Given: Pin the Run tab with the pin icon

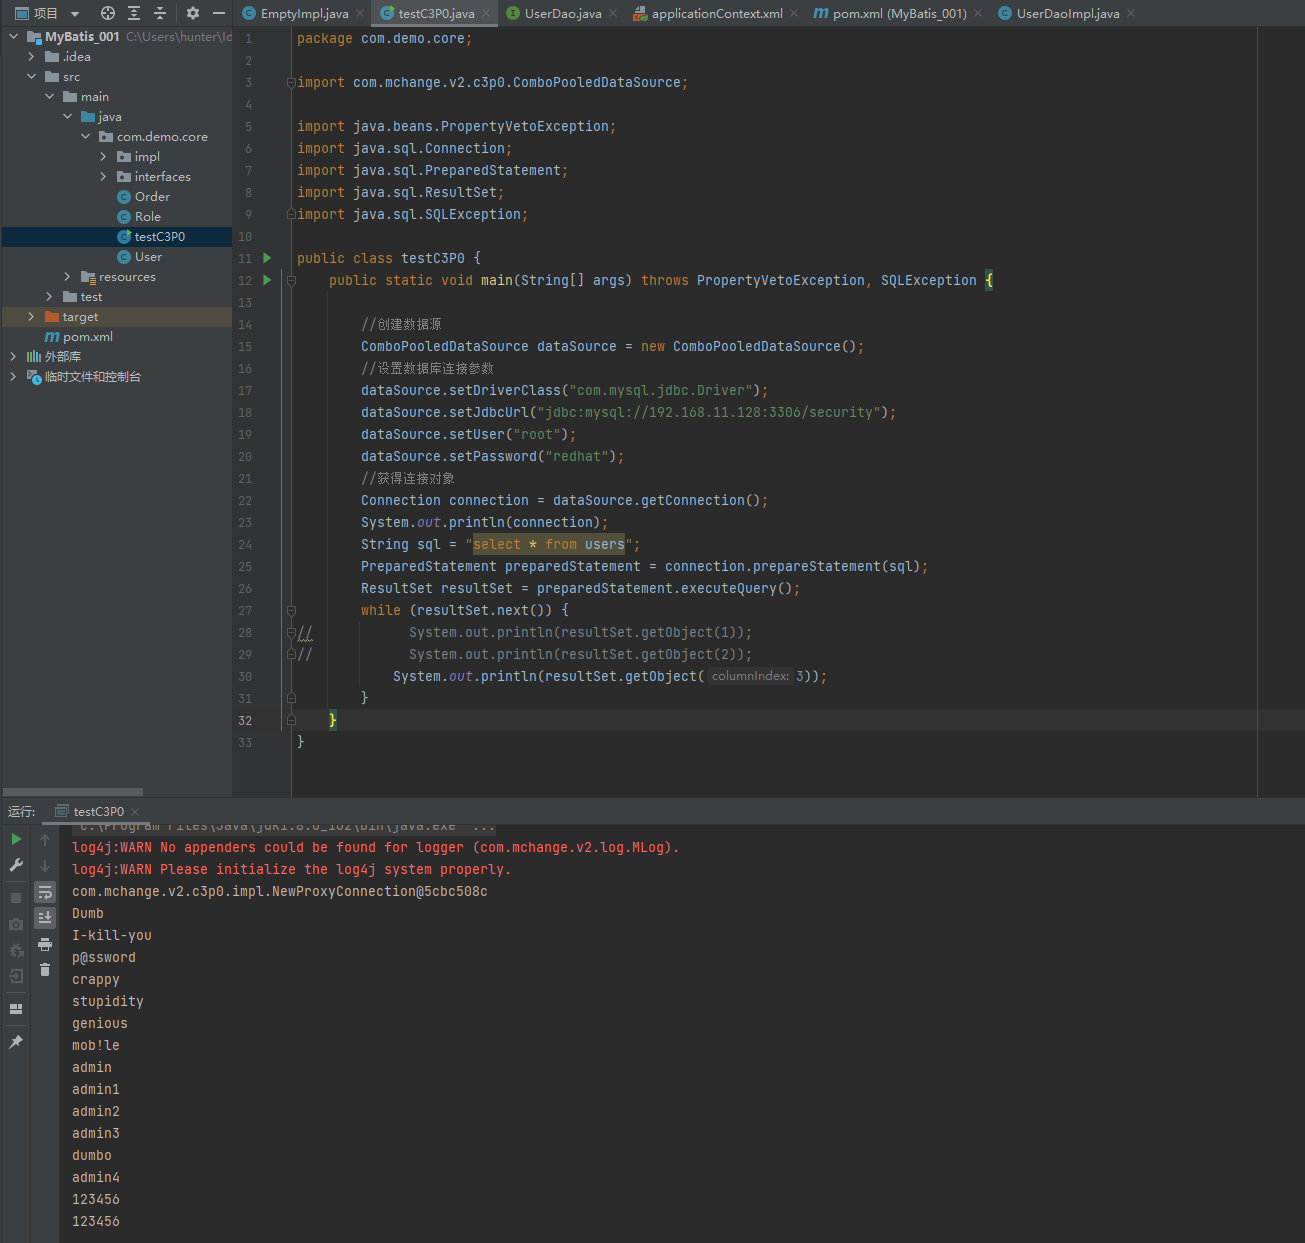Looking at the screenshot, I should pyautogui.click(x=16, y=1042).
